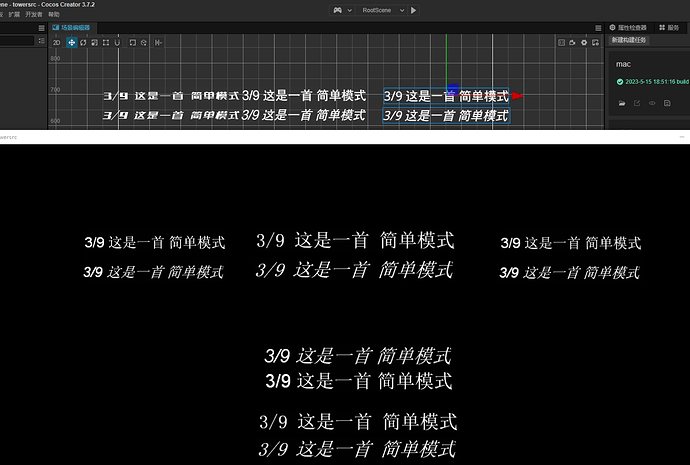Select the Scale gizmo tool
690x465 pixels.
94,43
